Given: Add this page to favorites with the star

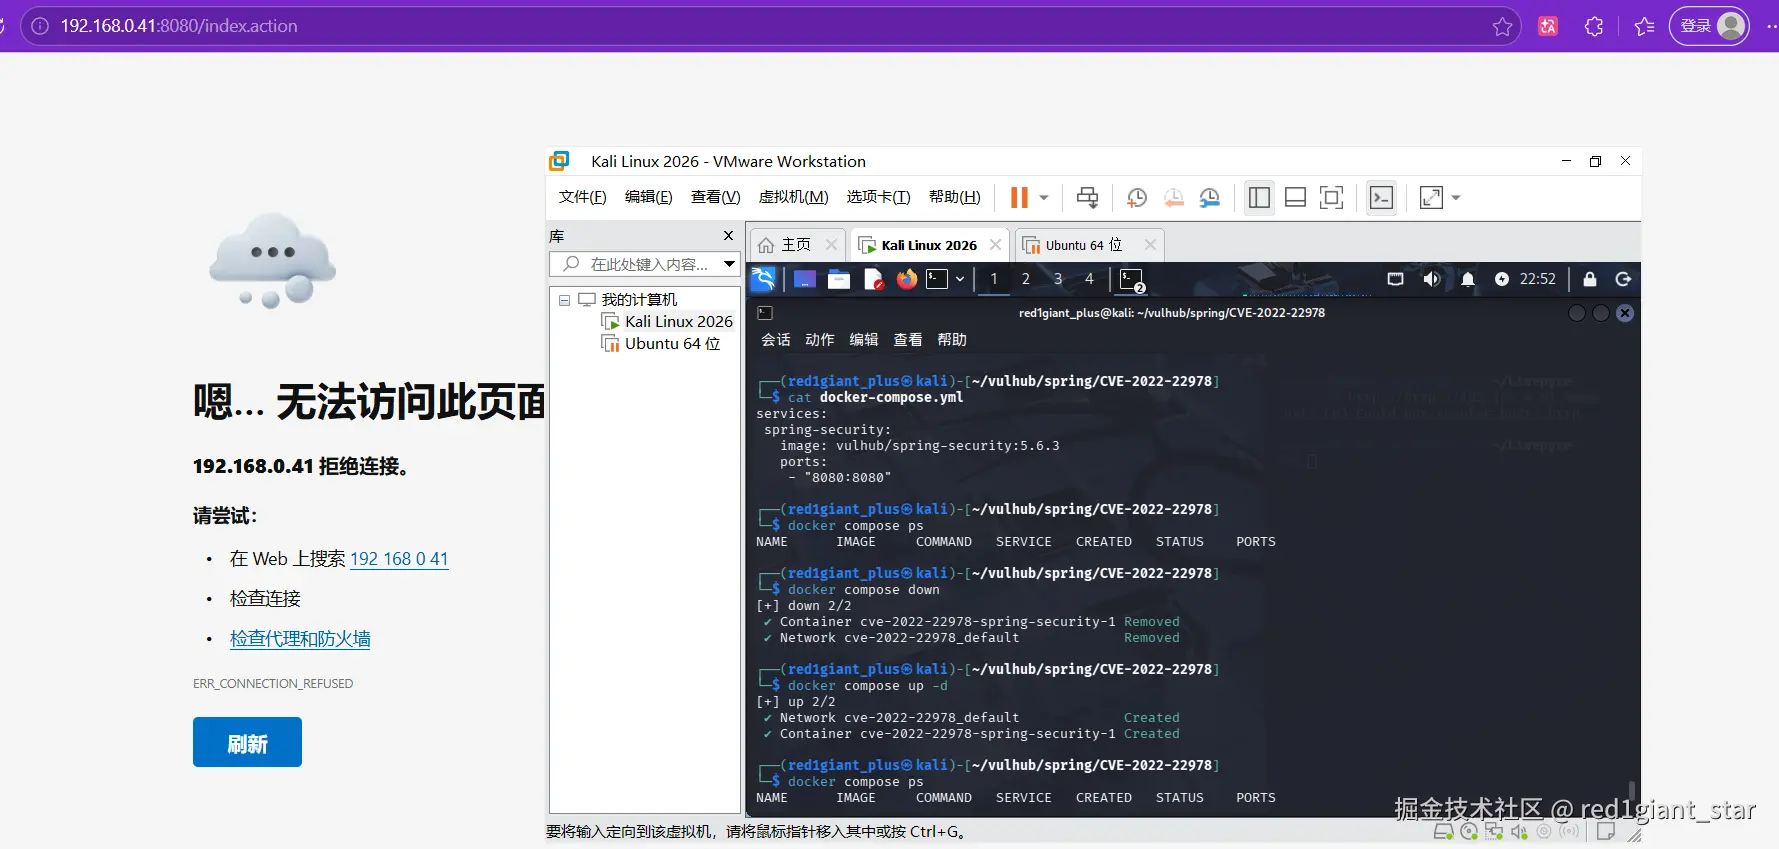Looking at the screenshot, I should tap(1502, 26).
